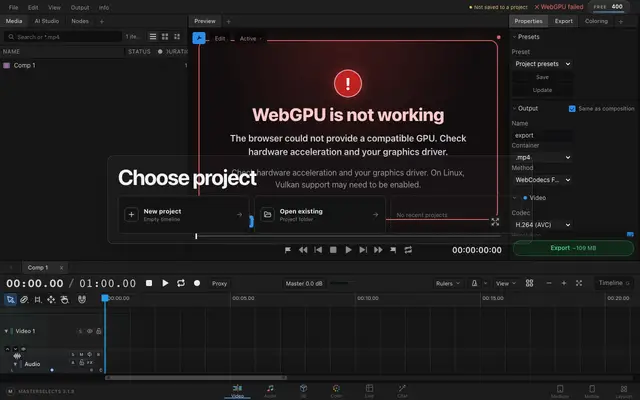Click the paperclip link tool in timeline toolbar
The image size is (640, 400).
24,300
